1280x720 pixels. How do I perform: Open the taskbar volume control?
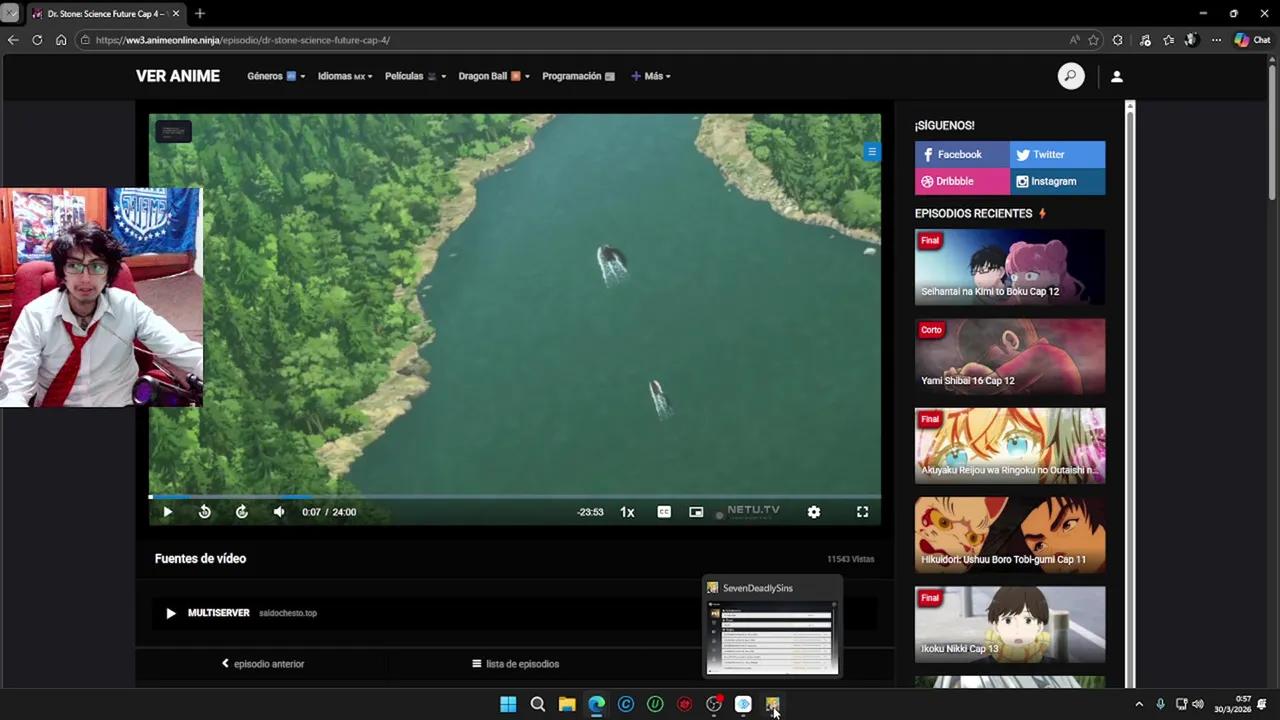[1198, 704]
